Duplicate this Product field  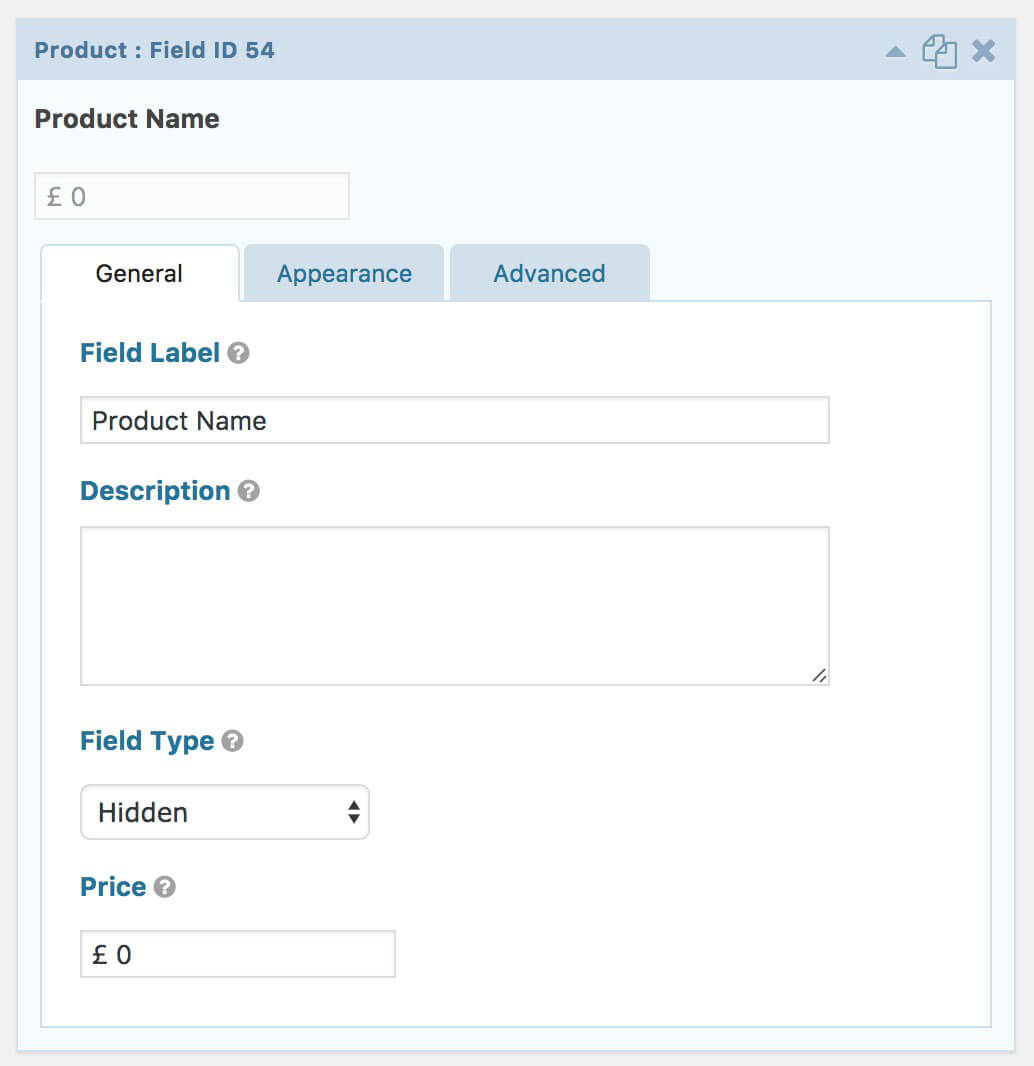click(939, 51)
